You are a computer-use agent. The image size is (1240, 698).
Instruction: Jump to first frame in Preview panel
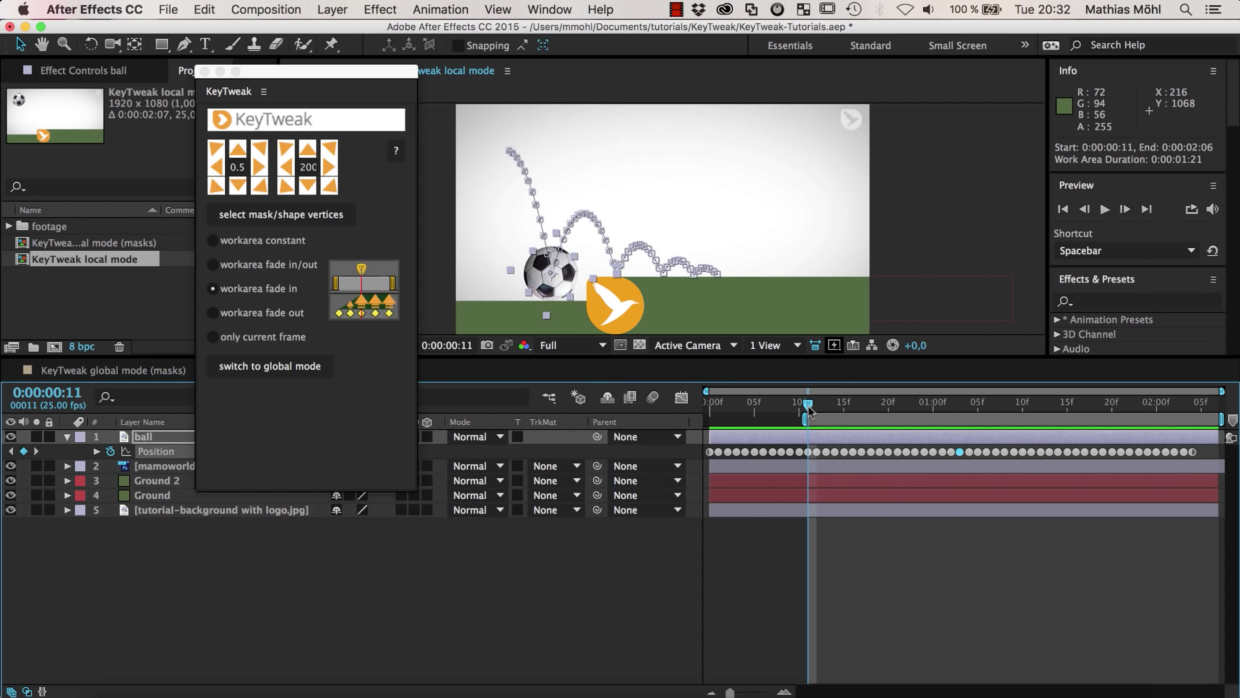pyautogui.click(x=1063, y=209)
